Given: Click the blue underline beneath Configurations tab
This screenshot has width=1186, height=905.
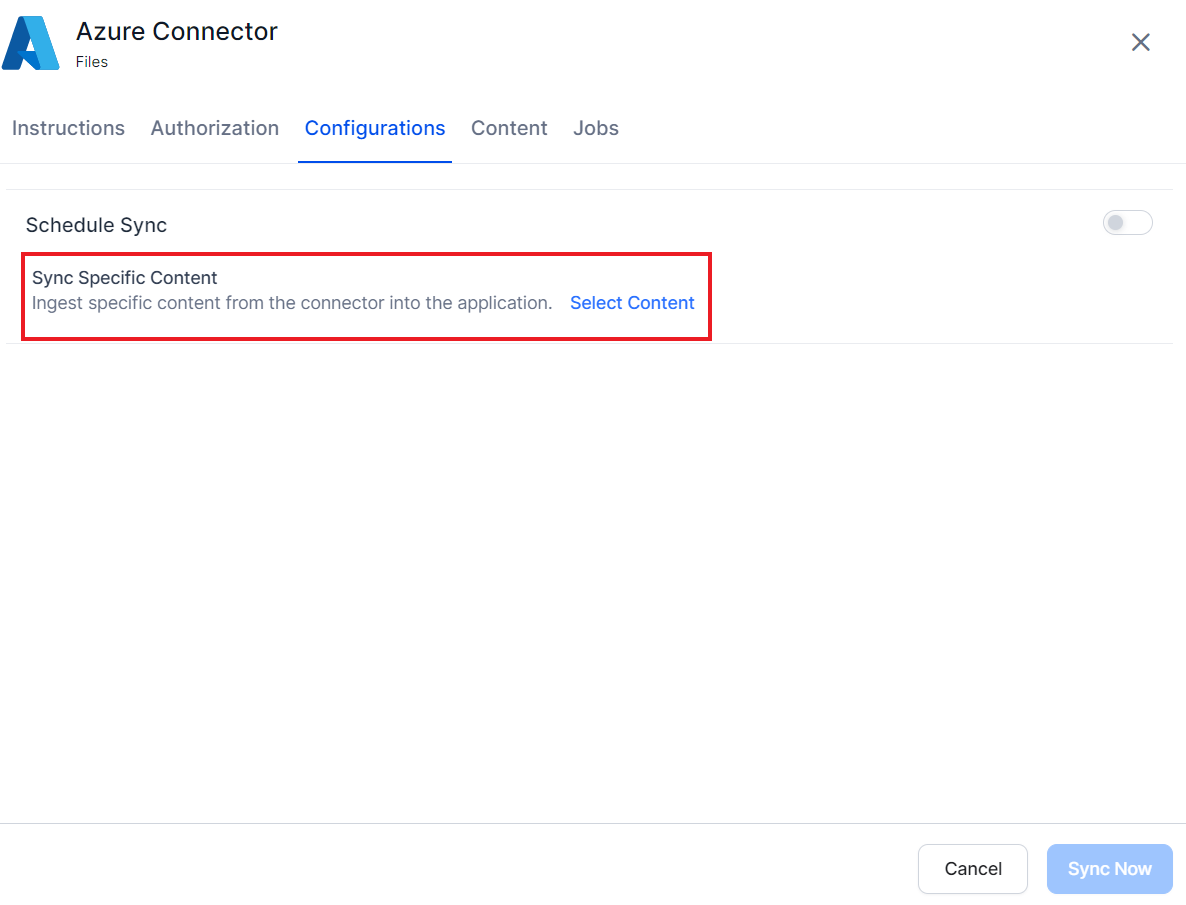Looking at the screenshot, I should [375, 161].
